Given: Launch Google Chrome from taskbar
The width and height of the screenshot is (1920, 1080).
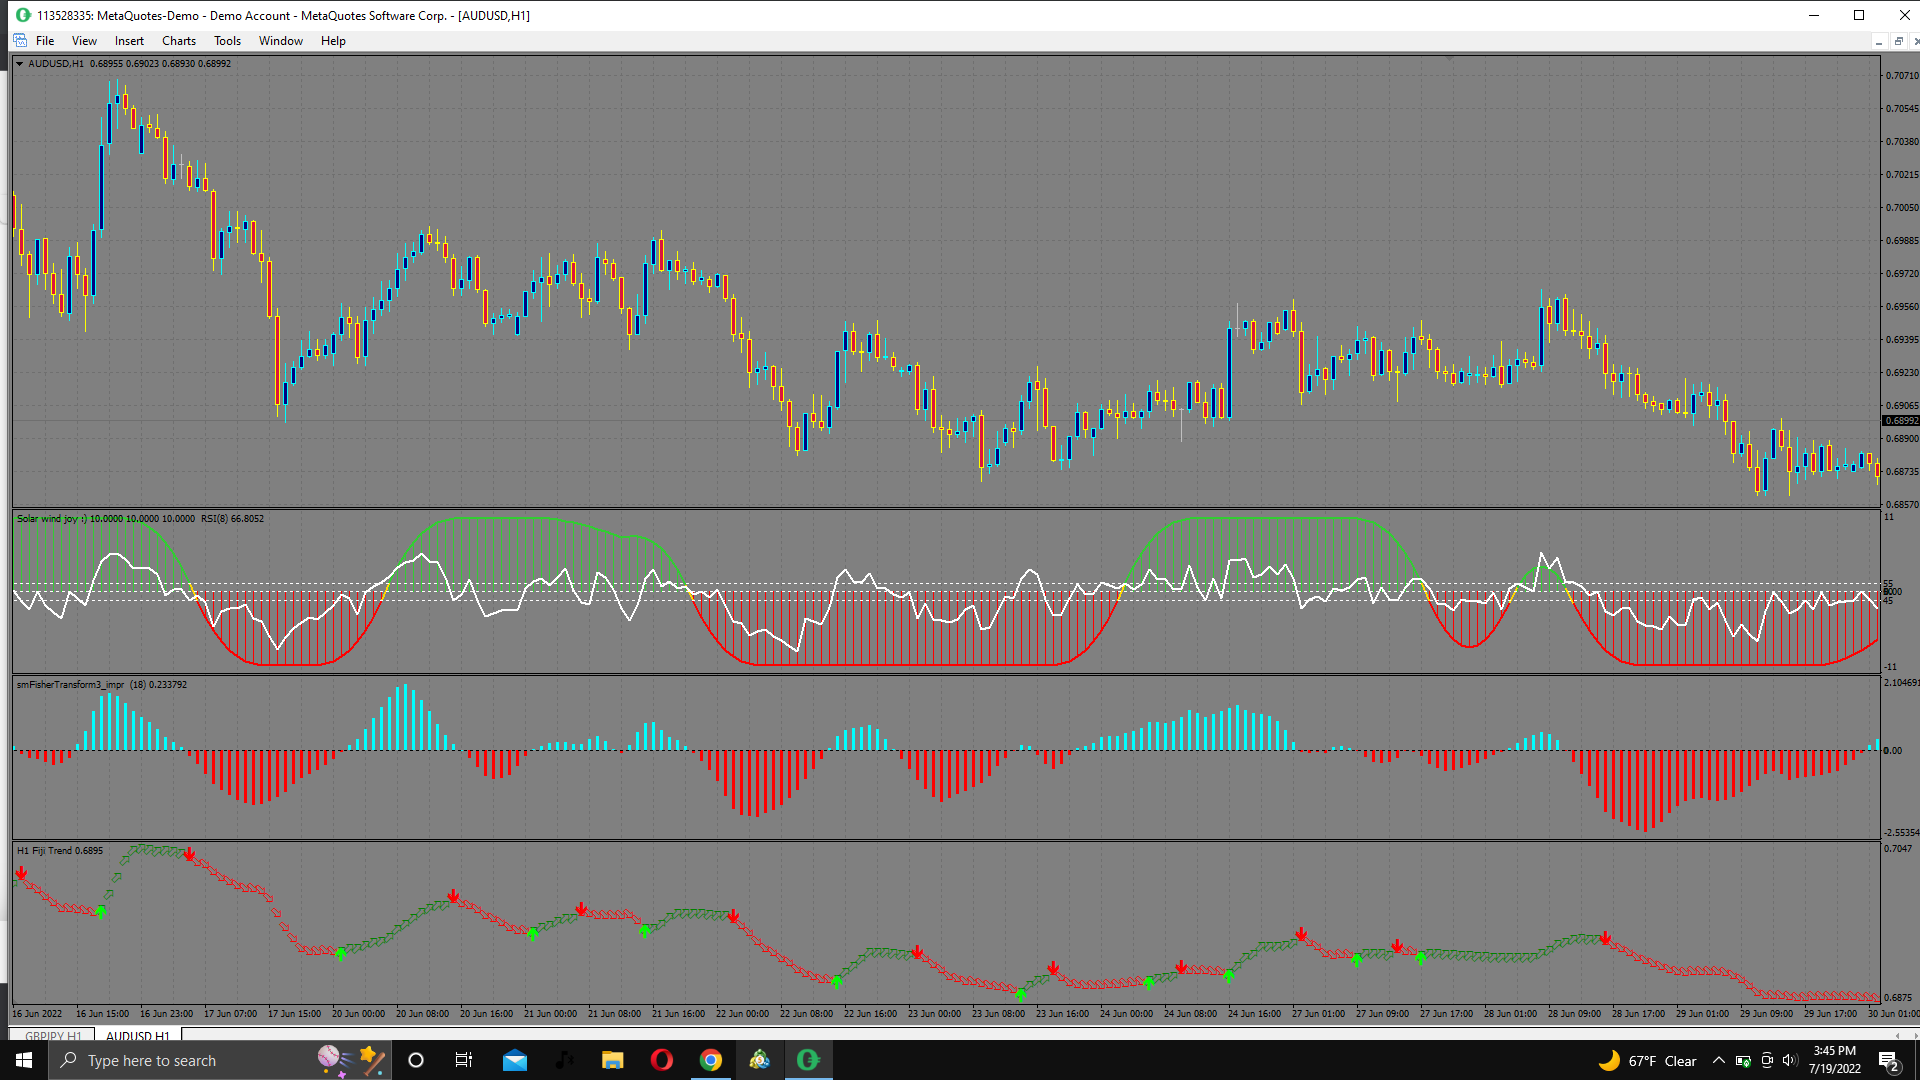Looking at the screenshot, I should click(x=711, y=1060).
